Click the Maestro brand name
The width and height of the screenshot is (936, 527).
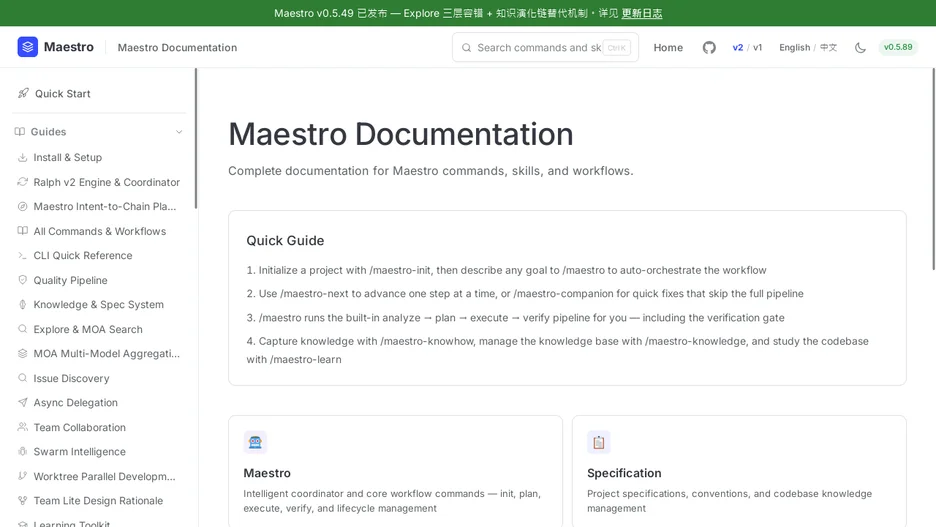point(69,47)
